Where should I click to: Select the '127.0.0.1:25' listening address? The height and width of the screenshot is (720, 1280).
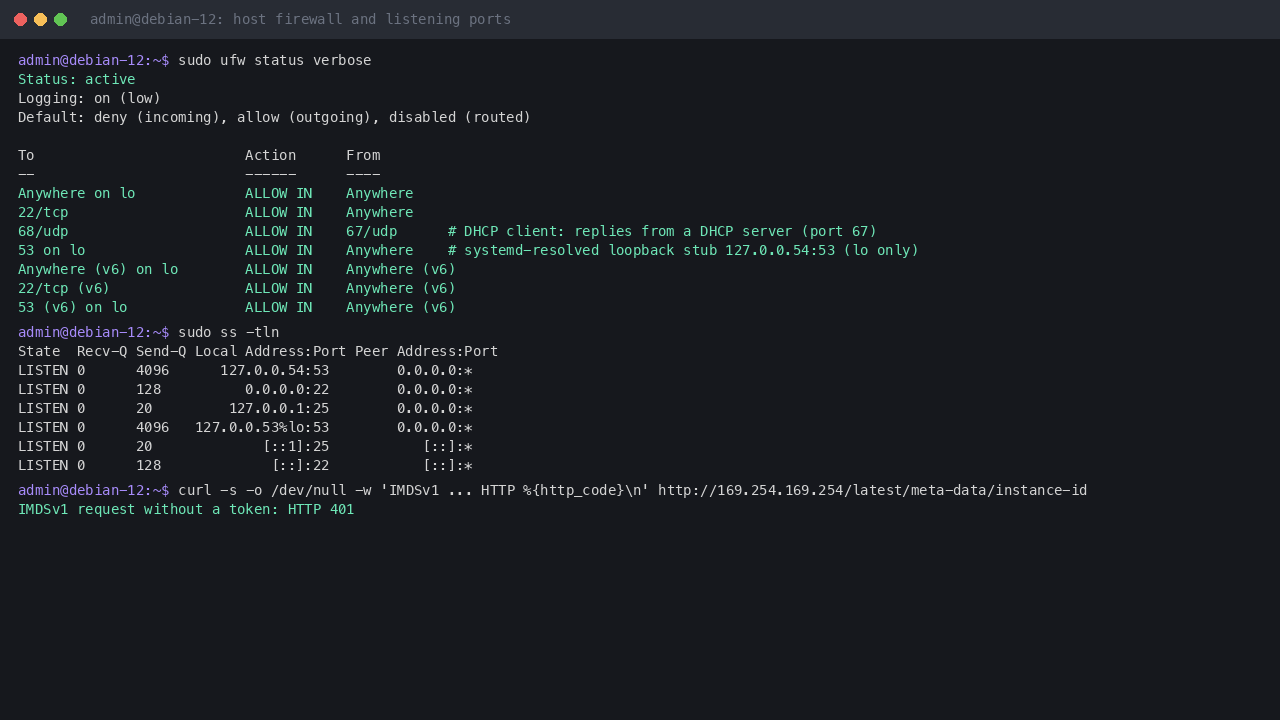pyautogui.click(x=279, y=408)
